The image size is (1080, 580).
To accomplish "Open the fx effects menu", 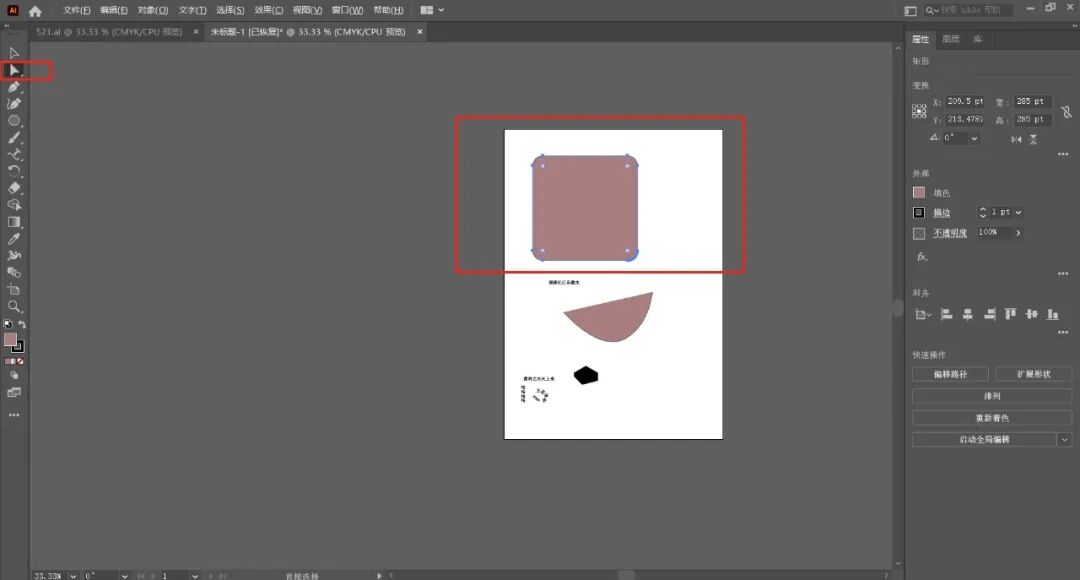I will coord(922,256).
